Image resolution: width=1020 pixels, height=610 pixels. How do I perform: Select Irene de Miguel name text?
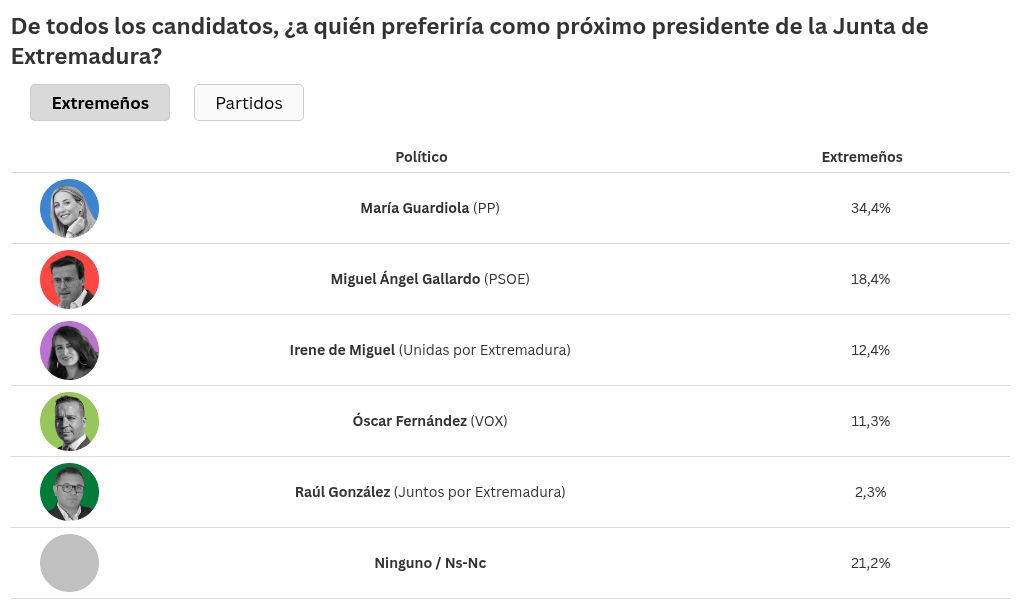click(342, 350)
